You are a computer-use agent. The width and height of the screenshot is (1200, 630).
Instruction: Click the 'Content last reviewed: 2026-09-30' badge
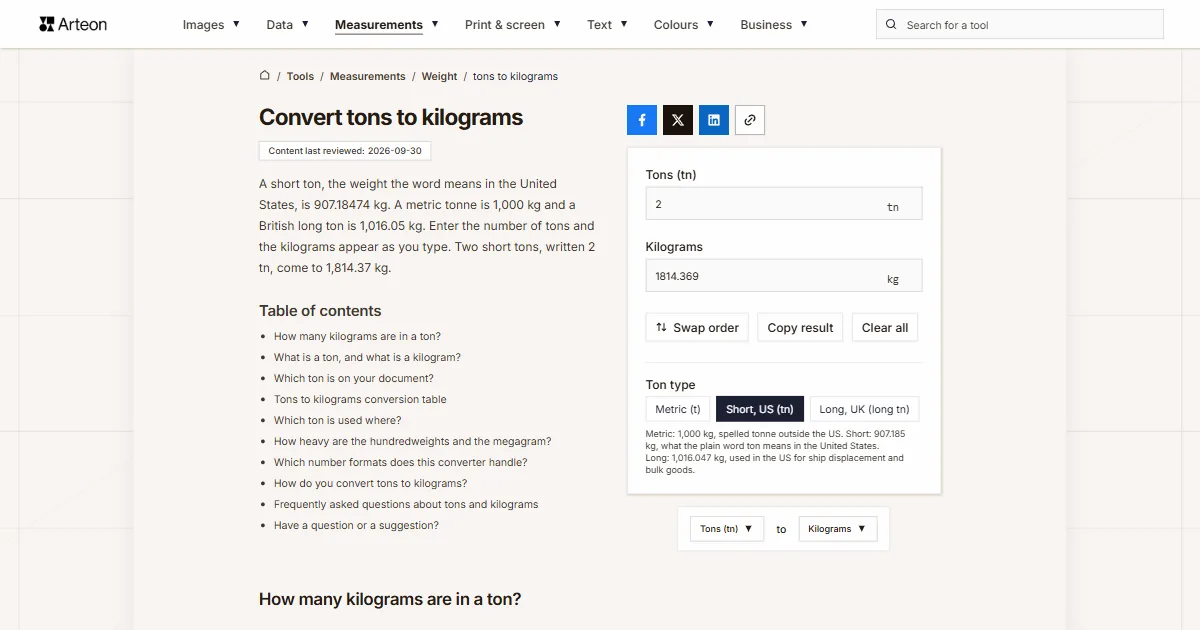(345, 151)
